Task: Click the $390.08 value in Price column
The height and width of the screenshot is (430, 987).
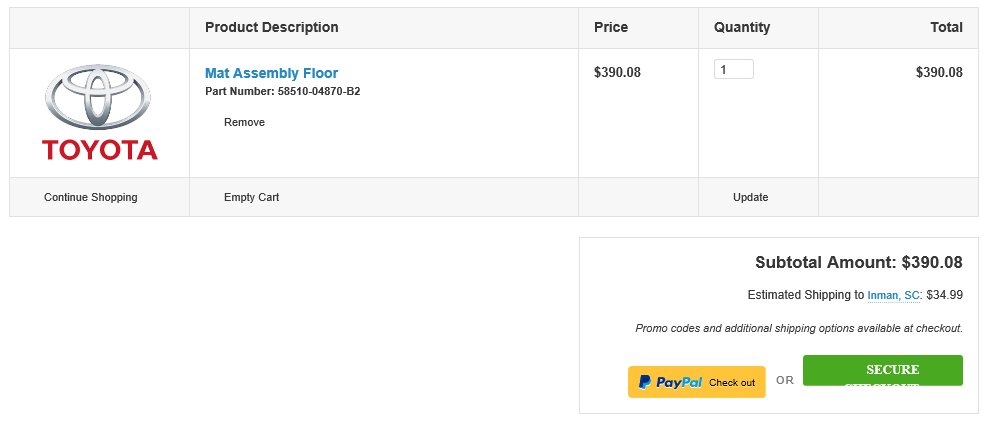Action: (x=617, y=72)
